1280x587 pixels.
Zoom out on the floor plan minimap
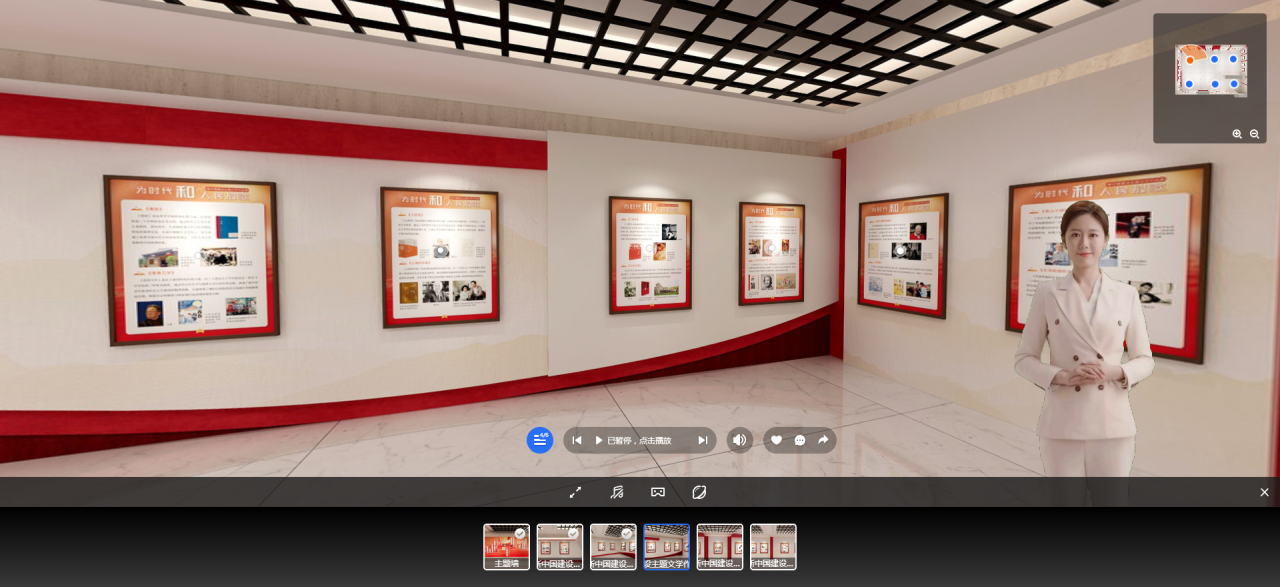coord(1255,134)
